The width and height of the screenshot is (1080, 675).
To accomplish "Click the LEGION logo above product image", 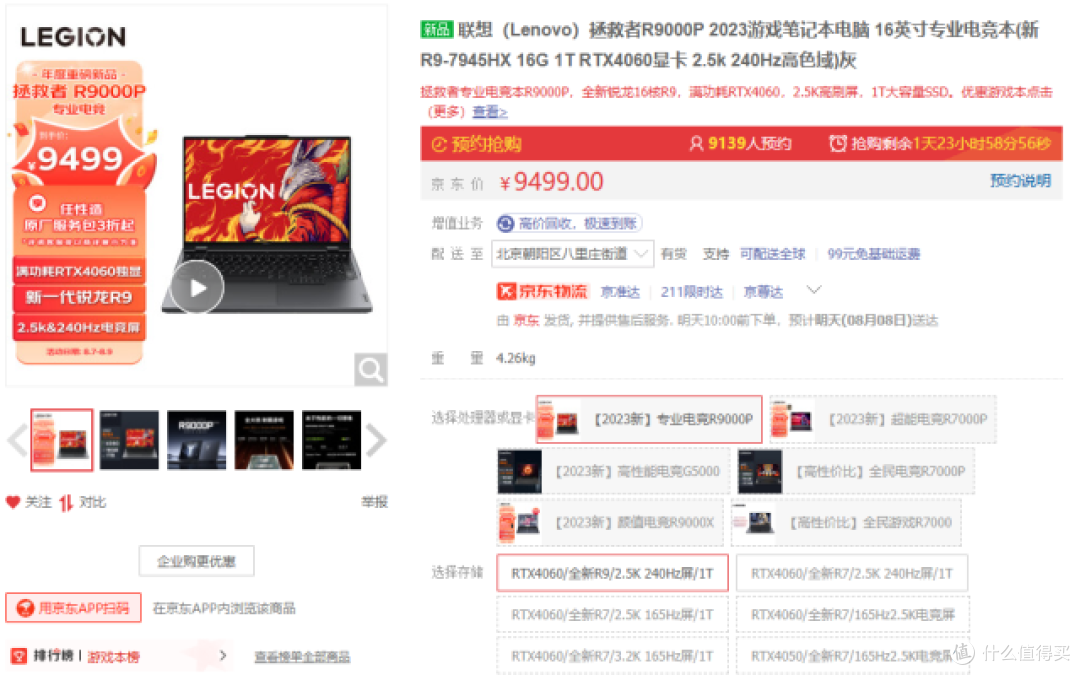I will point(73,37).
